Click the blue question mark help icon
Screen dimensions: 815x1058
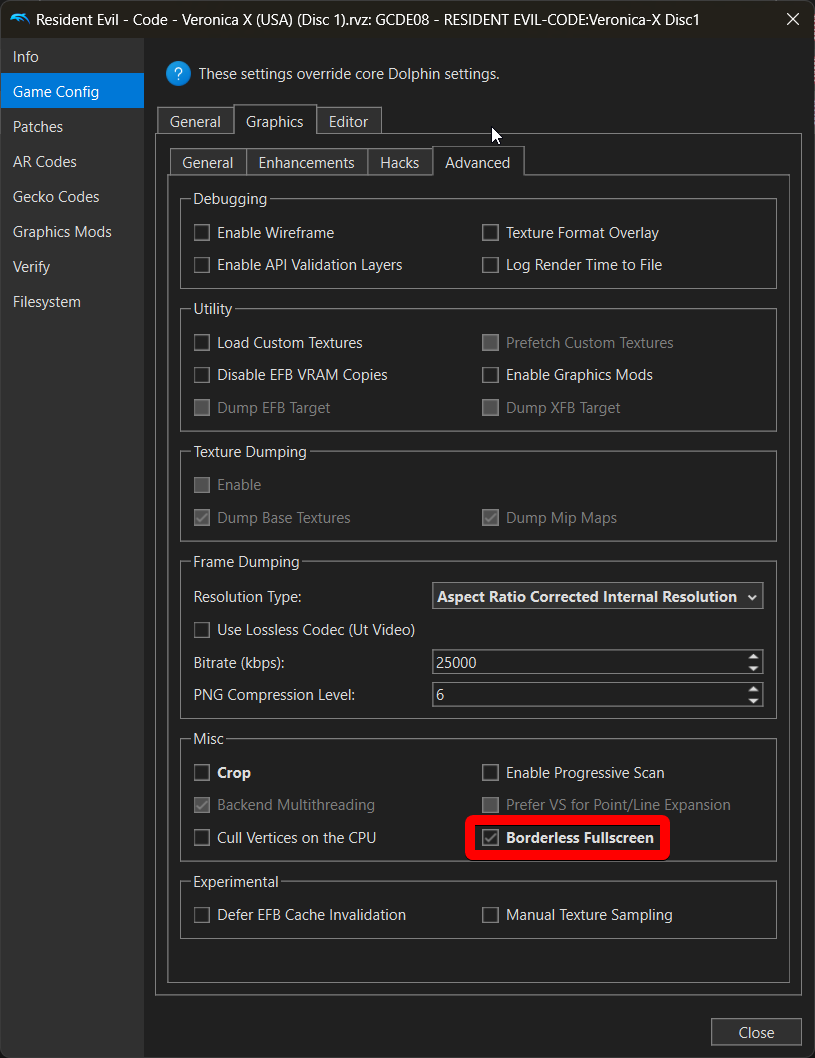[178, 74]
